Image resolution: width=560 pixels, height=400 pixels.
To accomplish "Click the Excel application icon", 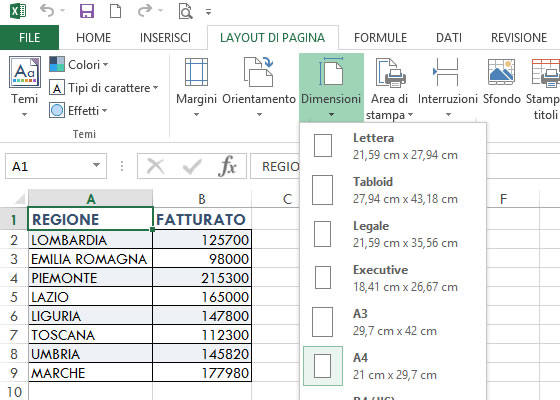I will click(x=18, y=11).
